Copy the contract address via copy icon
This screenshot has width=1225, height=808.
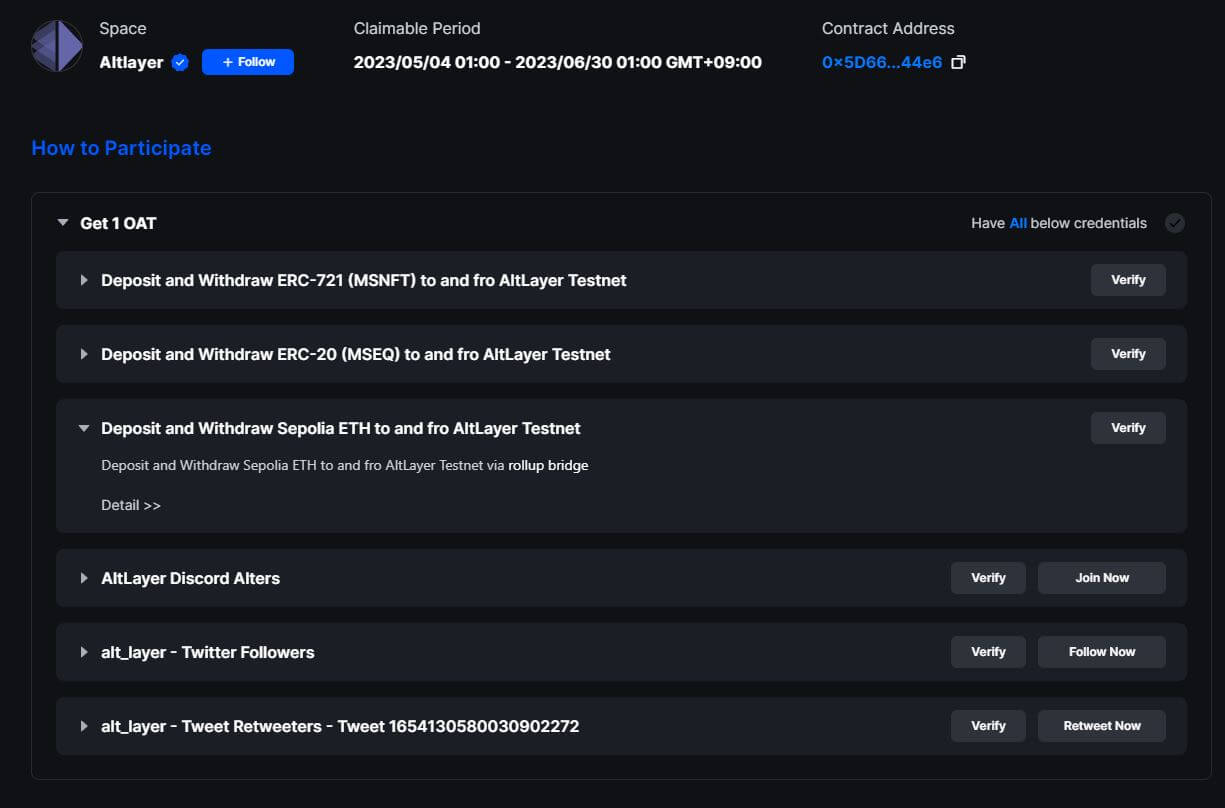pyautogui.click(x=958, y=62)
